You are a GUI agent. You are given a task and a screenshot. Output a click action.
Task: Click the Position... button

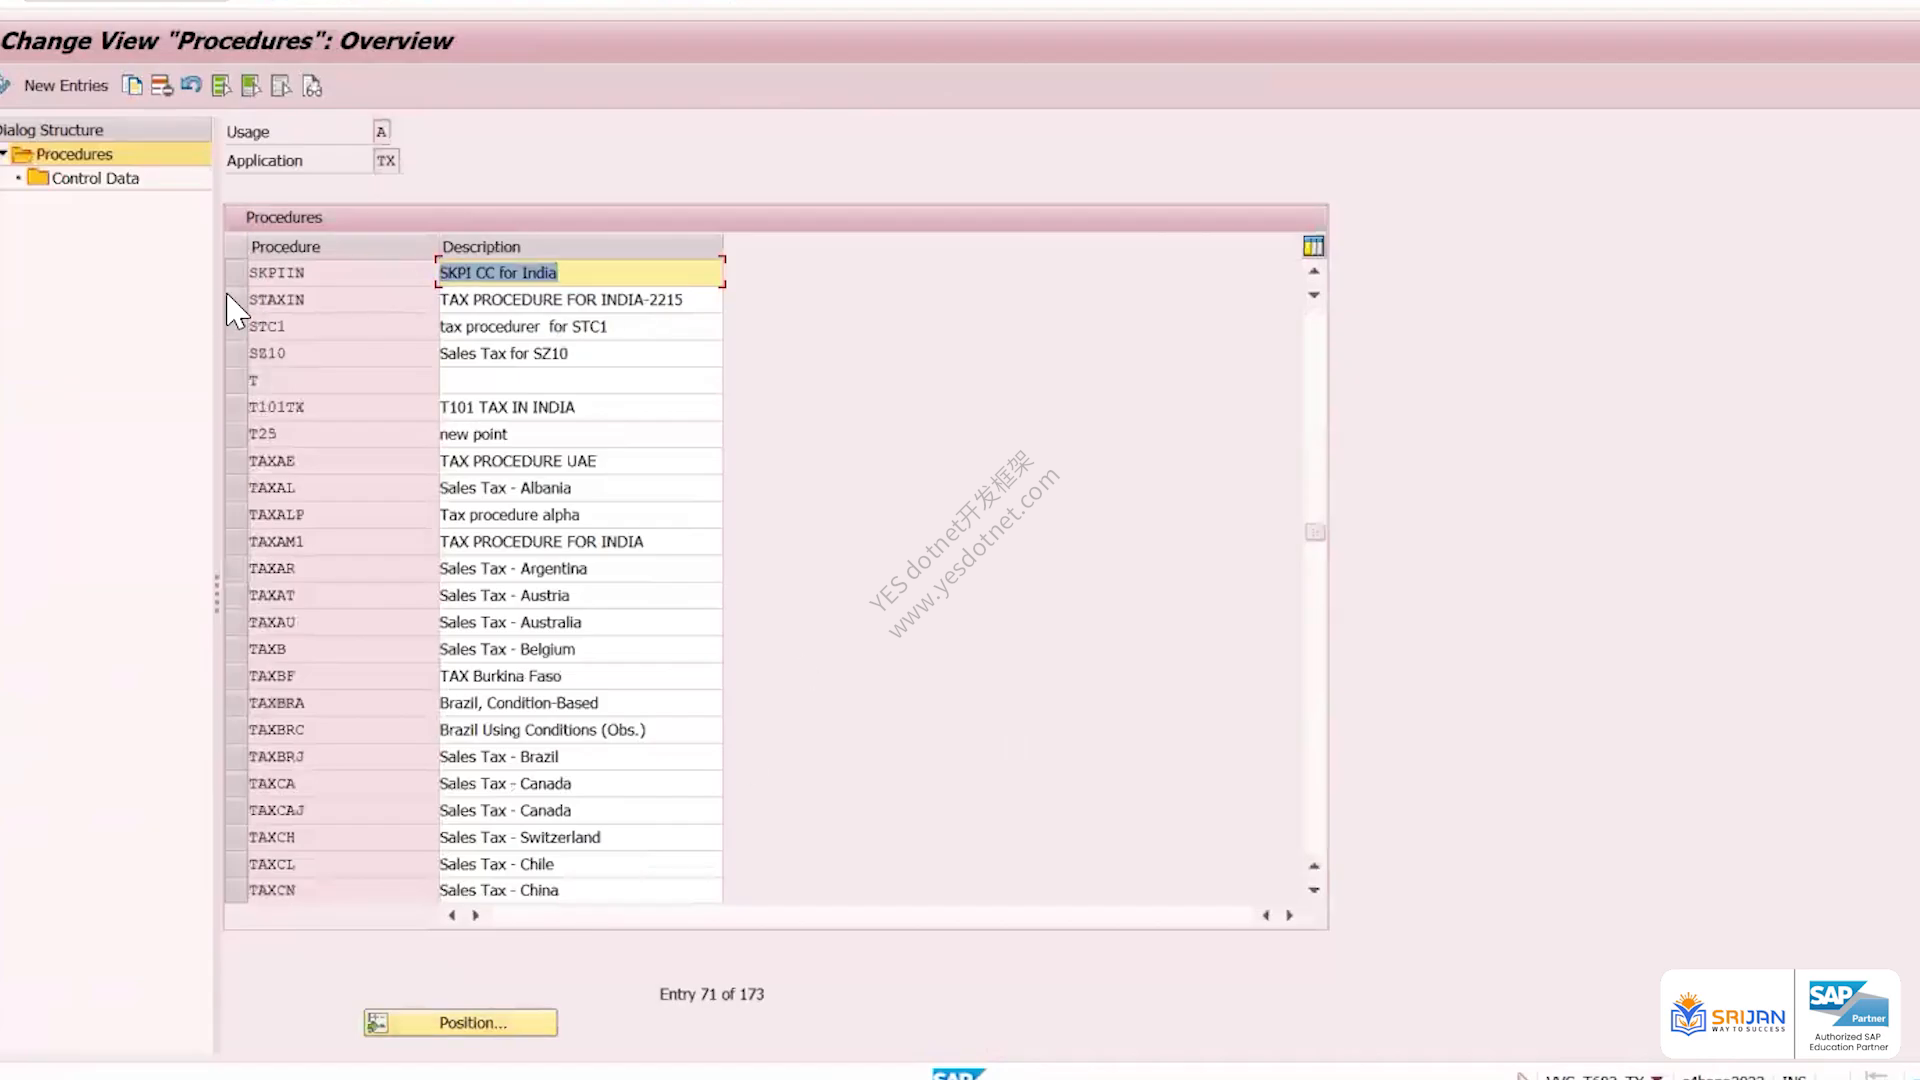tap(461, 1022)
